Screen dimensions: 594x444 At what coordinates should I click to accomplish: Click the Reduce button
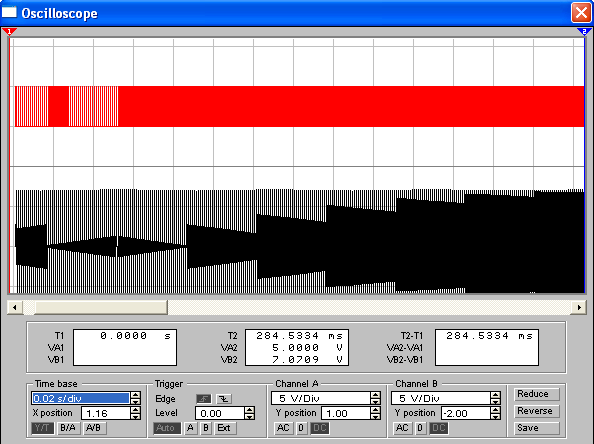(x=536, y=394)
